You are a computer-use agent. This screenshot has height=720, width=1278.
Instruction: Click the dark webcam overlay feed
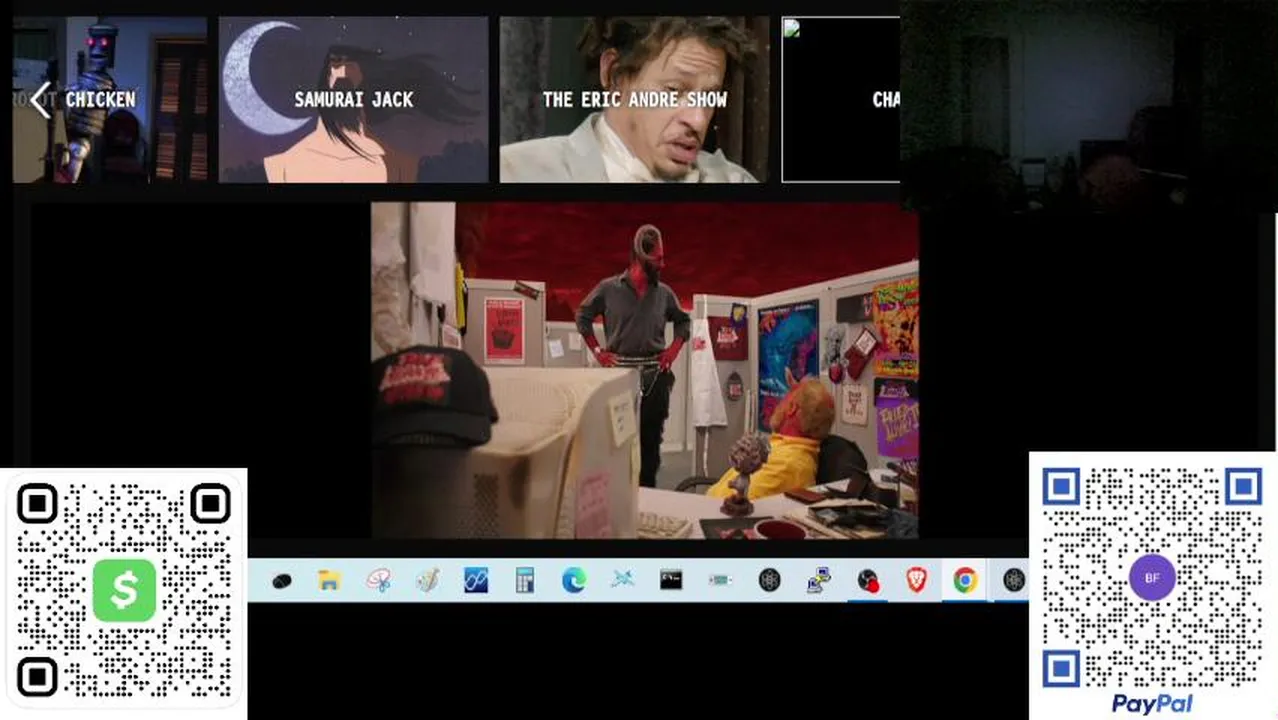1088,105
